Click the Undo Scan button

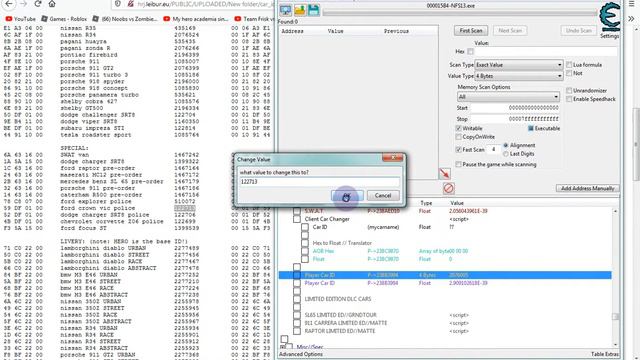pyautogui.click(x=578, y=31)
